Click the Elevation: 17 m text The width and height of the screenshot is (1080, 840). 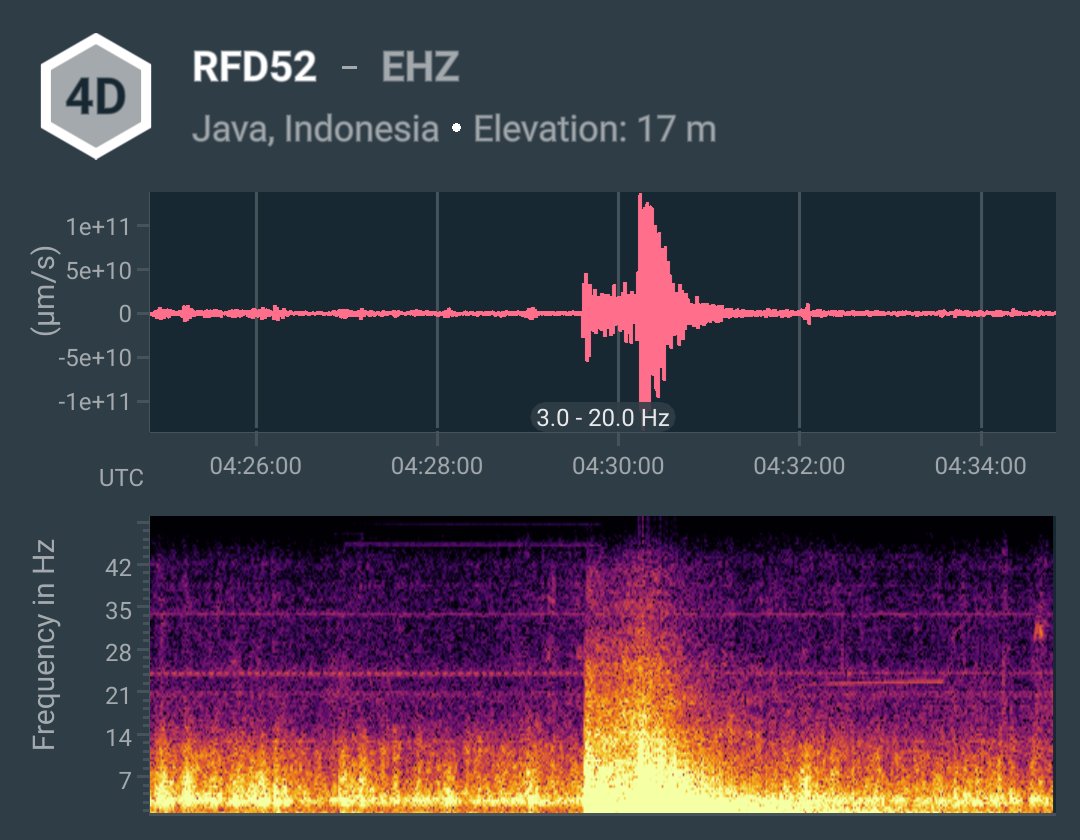tap(595, 129)
